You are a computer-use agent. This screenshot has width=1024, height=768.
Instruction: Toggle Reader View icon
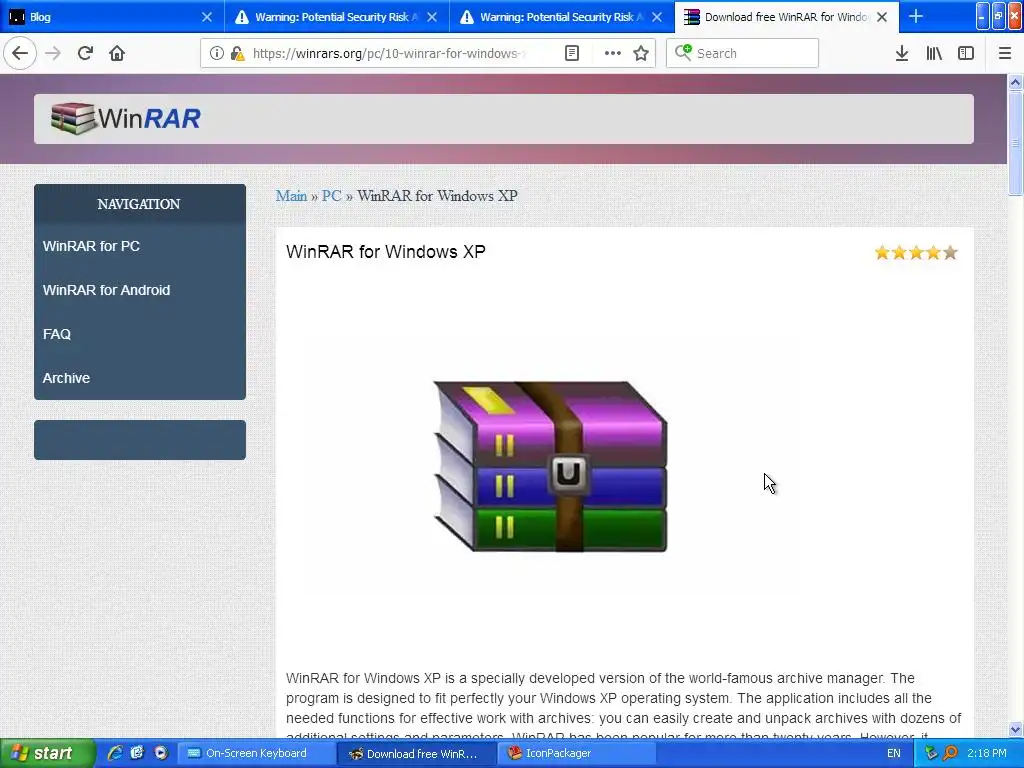coord(571,54)
